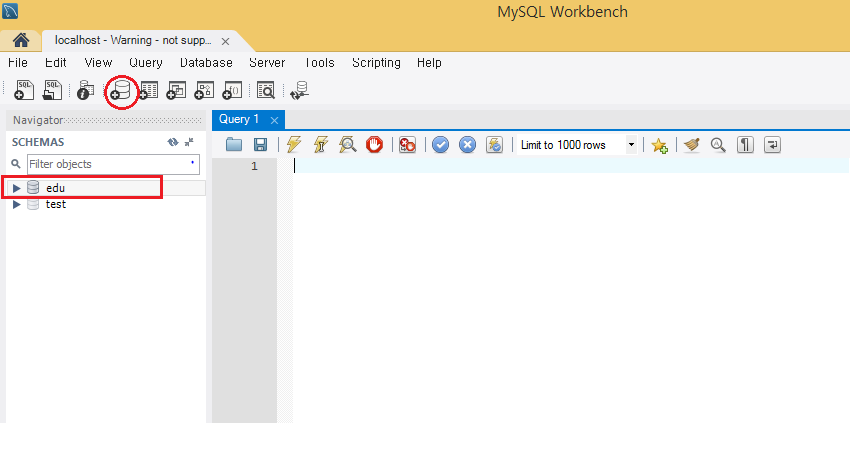Show find panel in the editor
850x460 pixels.
[x=718, y=145]
